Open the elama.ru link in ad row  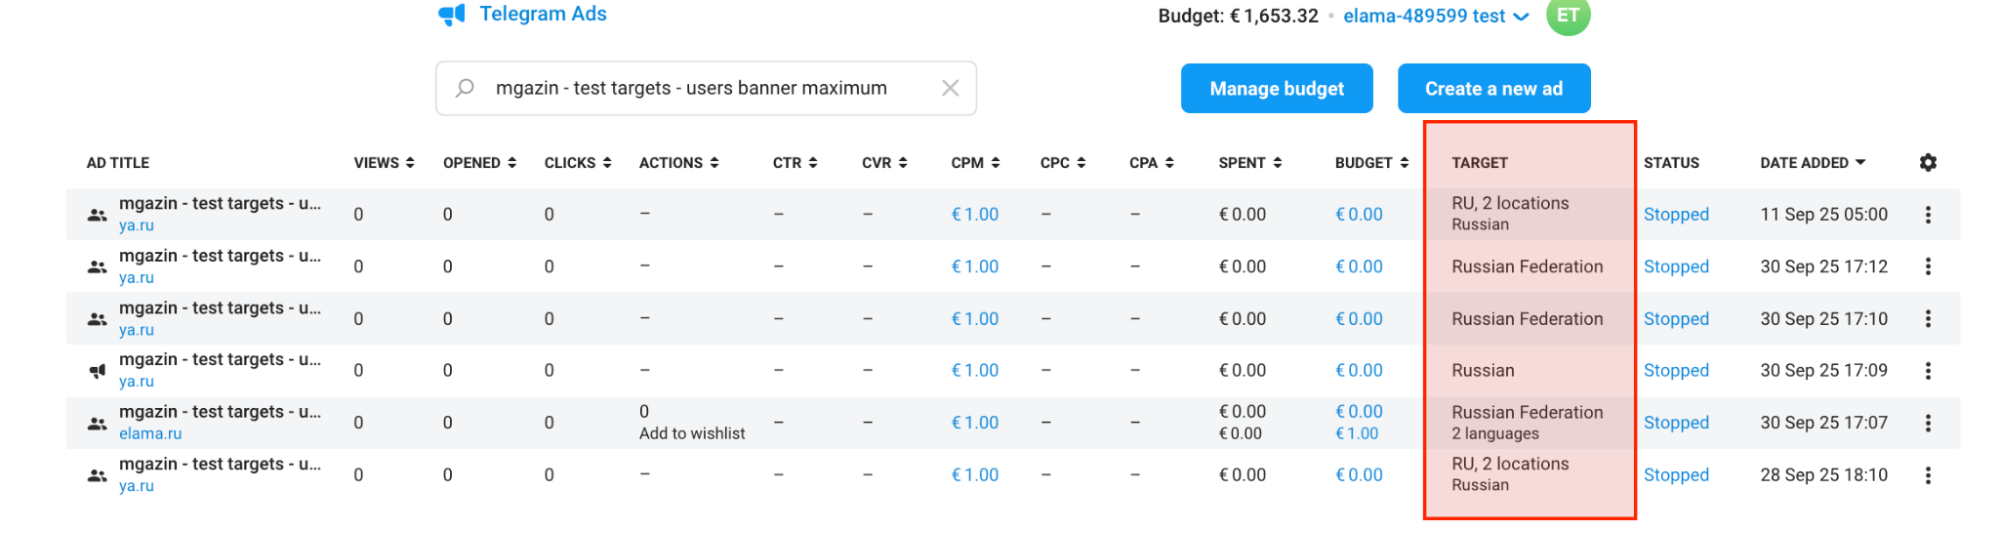tap(150, 434)
